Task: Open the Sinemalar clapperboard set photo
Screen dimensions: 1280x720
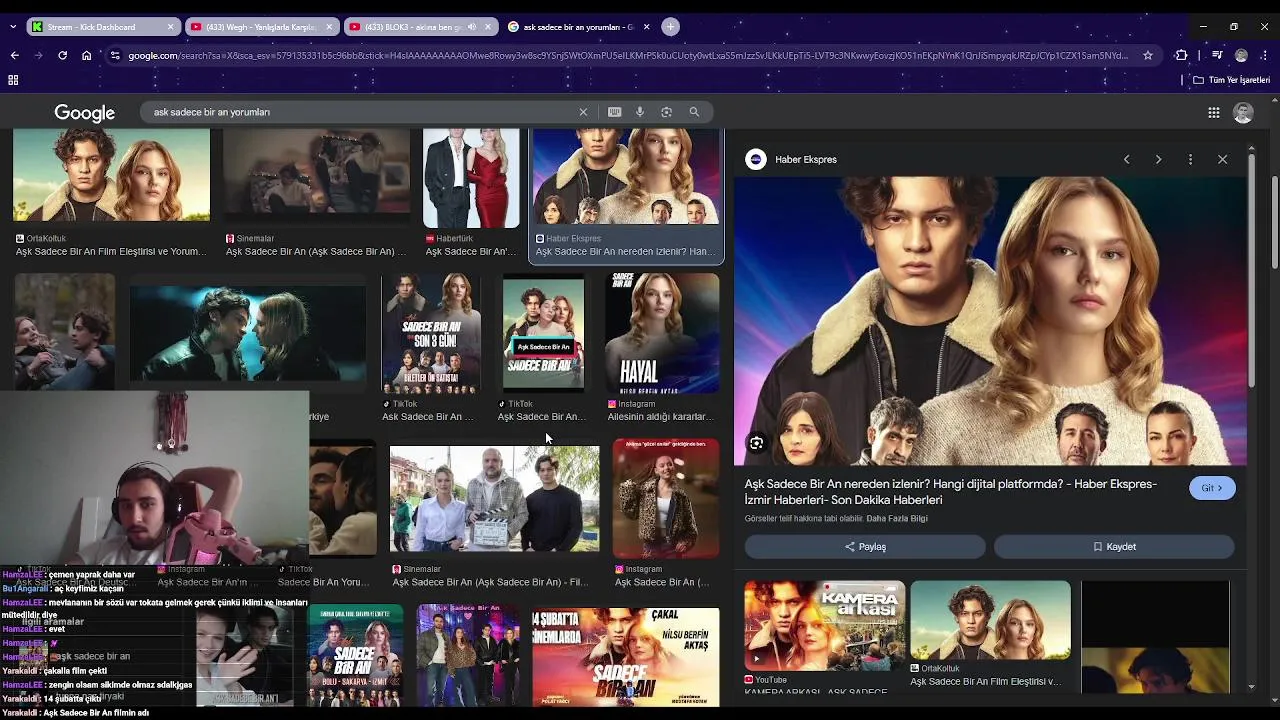Action: 494,499
